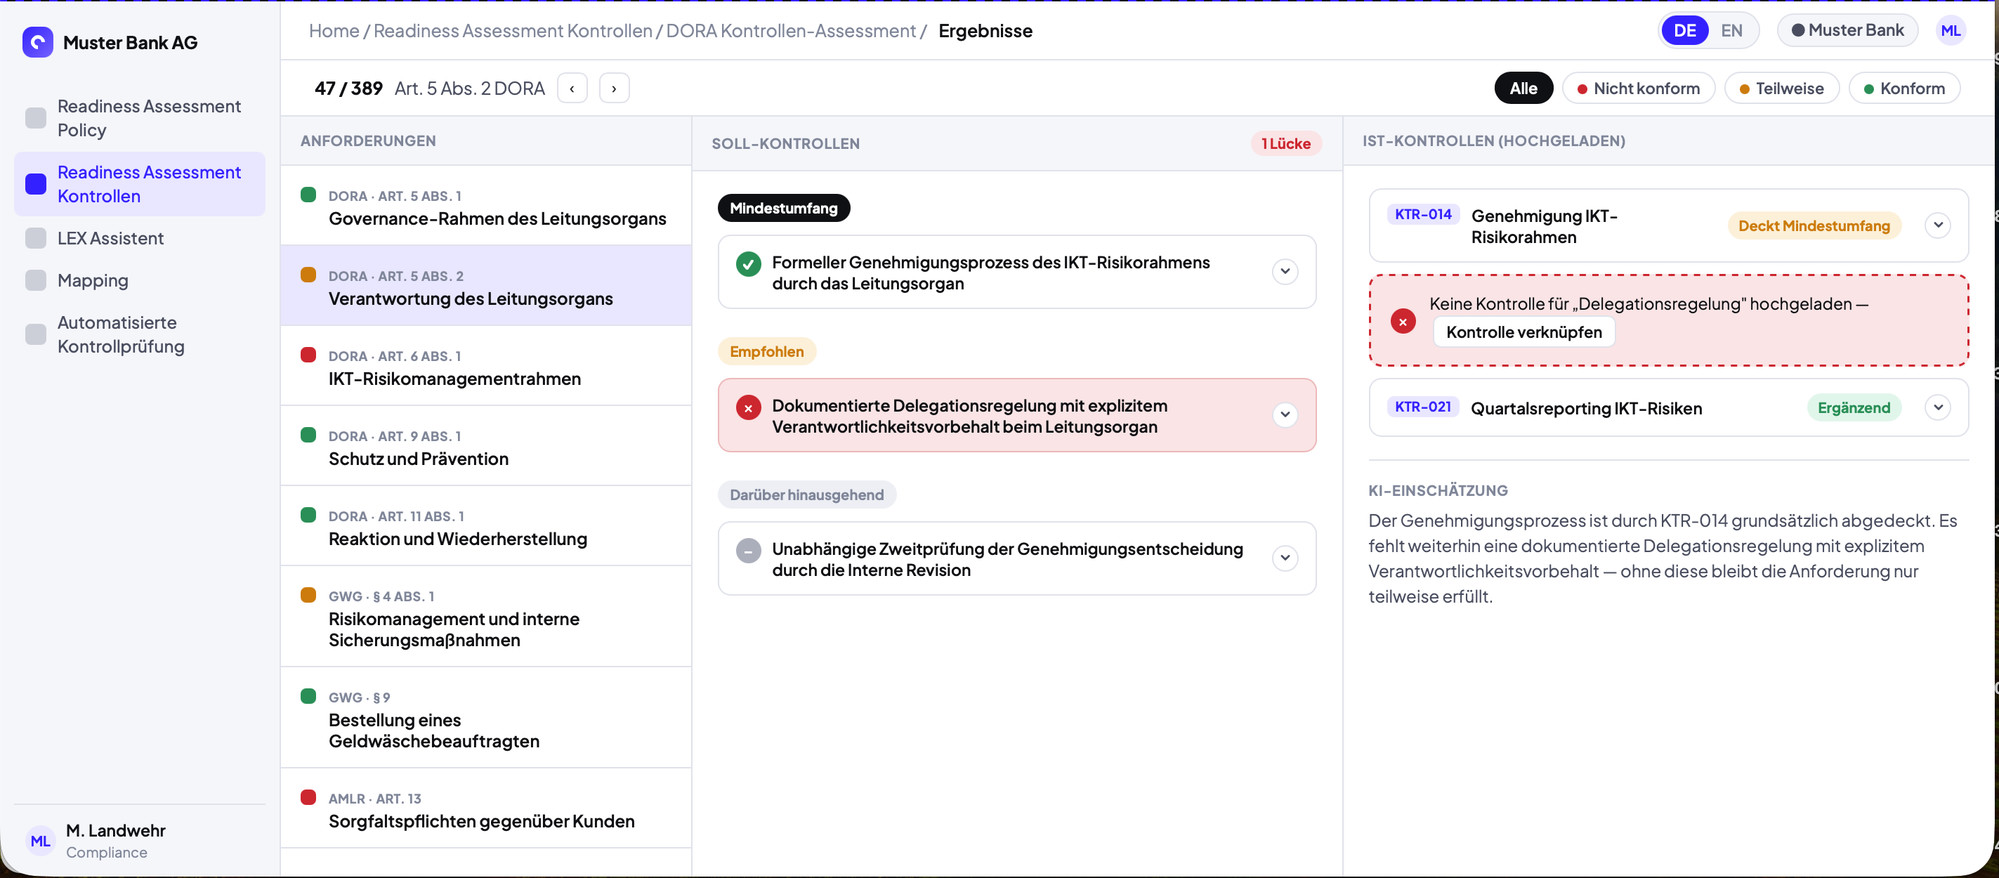The width and height of the screenshot is (1999, 878).
Task: Select Risikomanagement und interne Sicherungsmaßnahmen requirement
Action: [x=486, y=616]
